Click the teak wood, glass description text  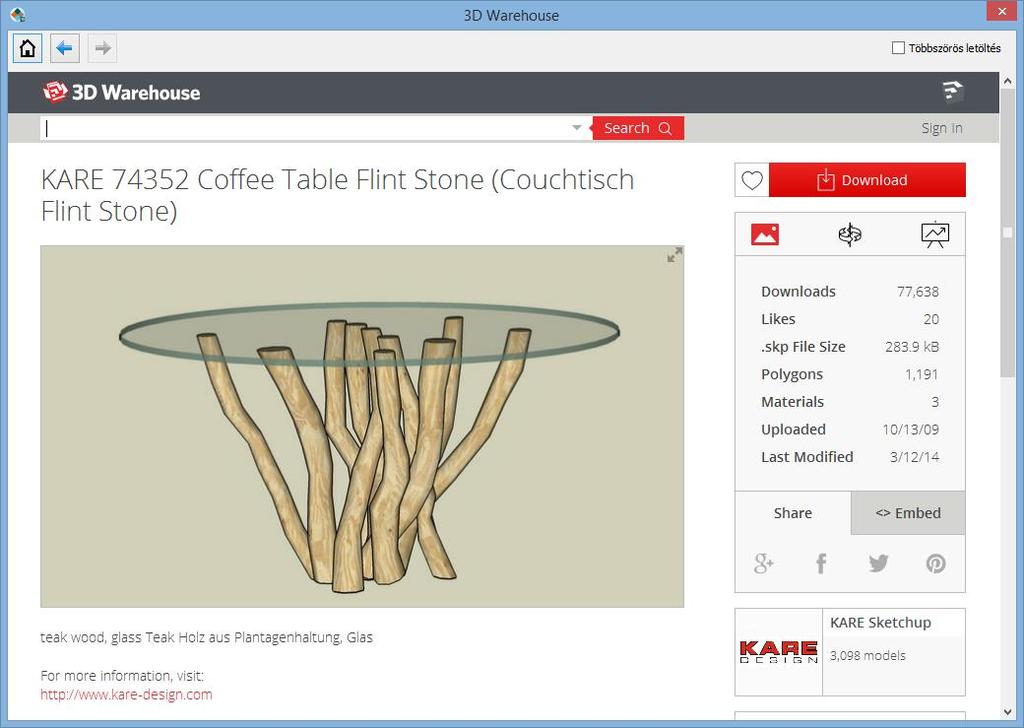(x=206, y=637)
